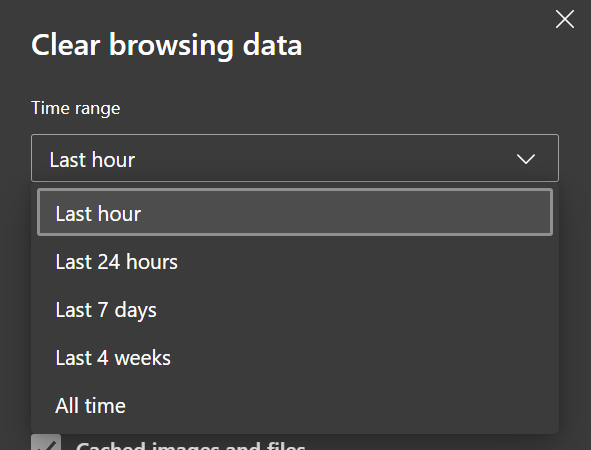Set time range to All time

pos(295,406)
